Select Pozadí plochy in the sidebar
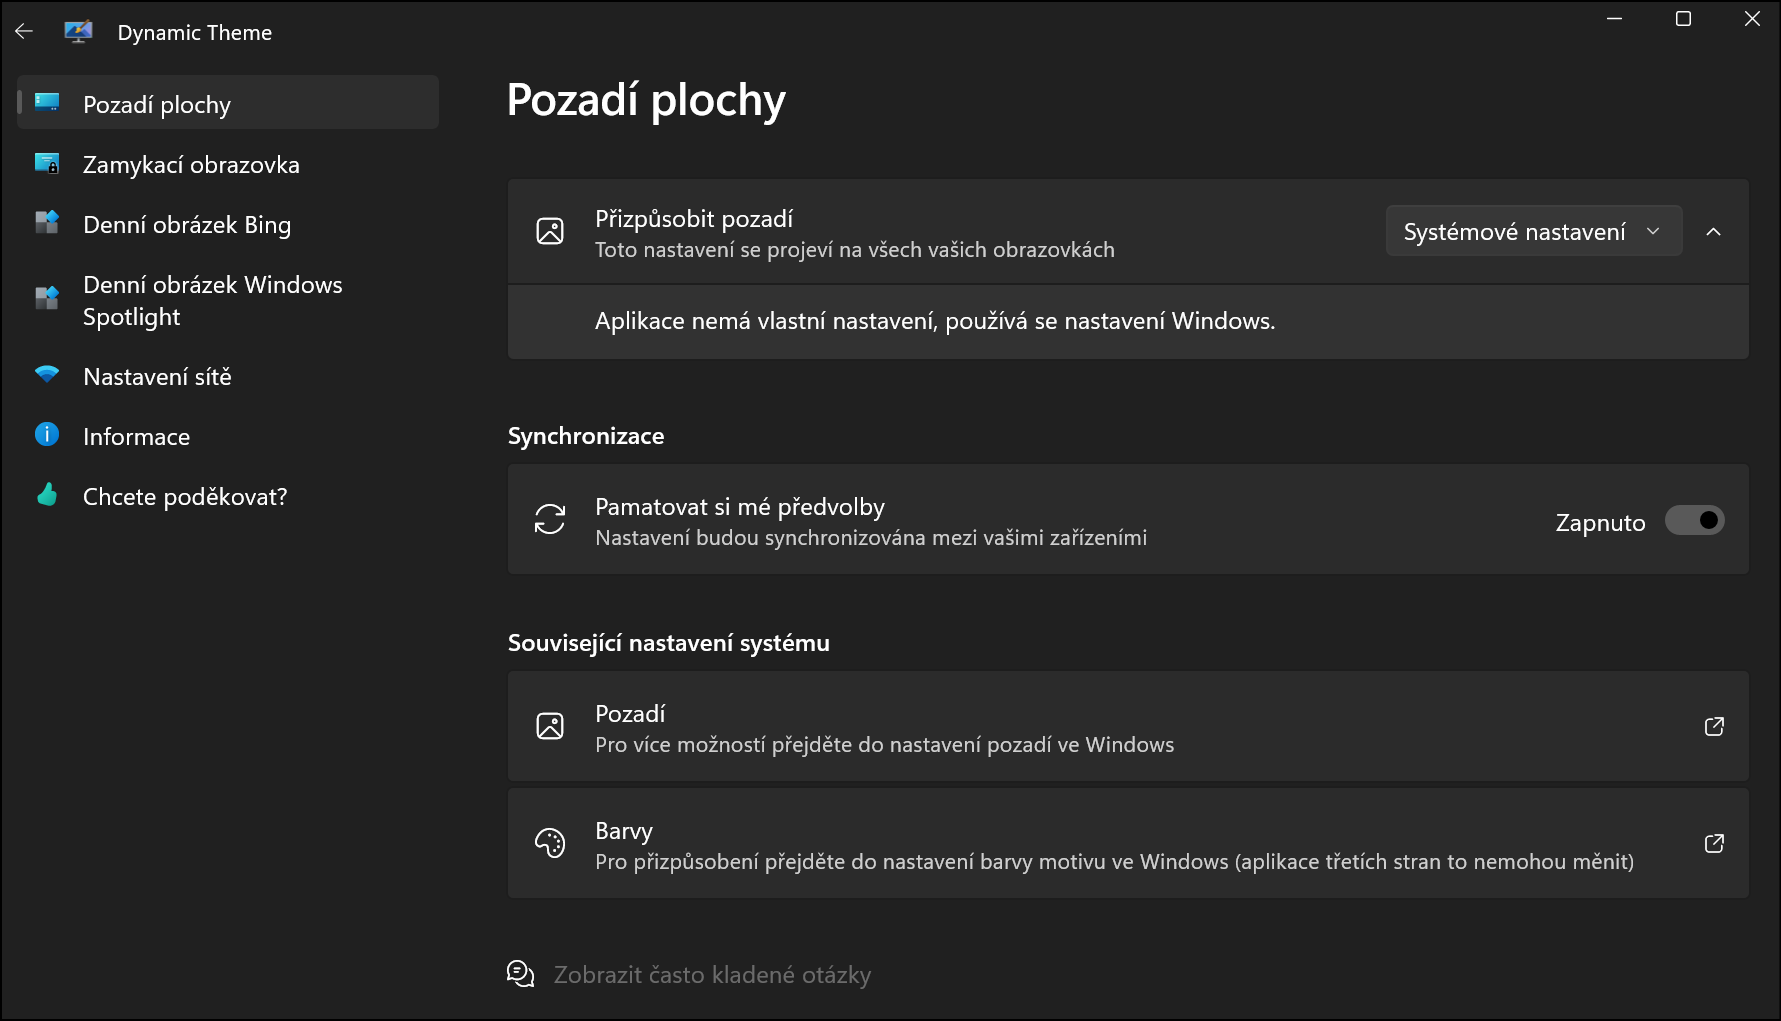The height and width of the screenshot is (1021, 1781). click(157, 105)
